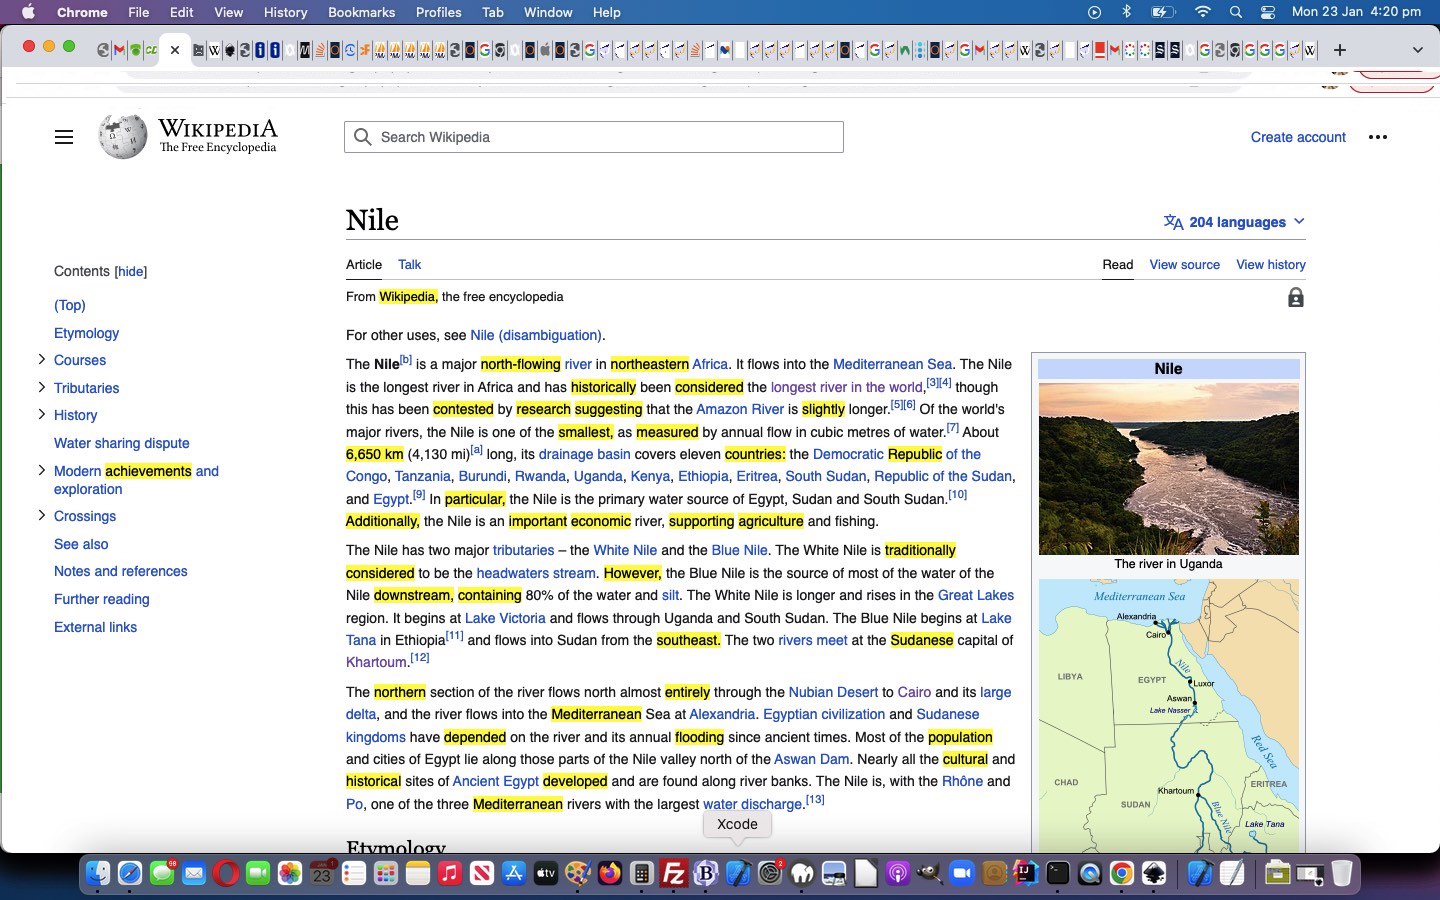Open Calendar showing 23 in dock
The height and width of the screenshot is (900, 1440).
click(322, 873)
